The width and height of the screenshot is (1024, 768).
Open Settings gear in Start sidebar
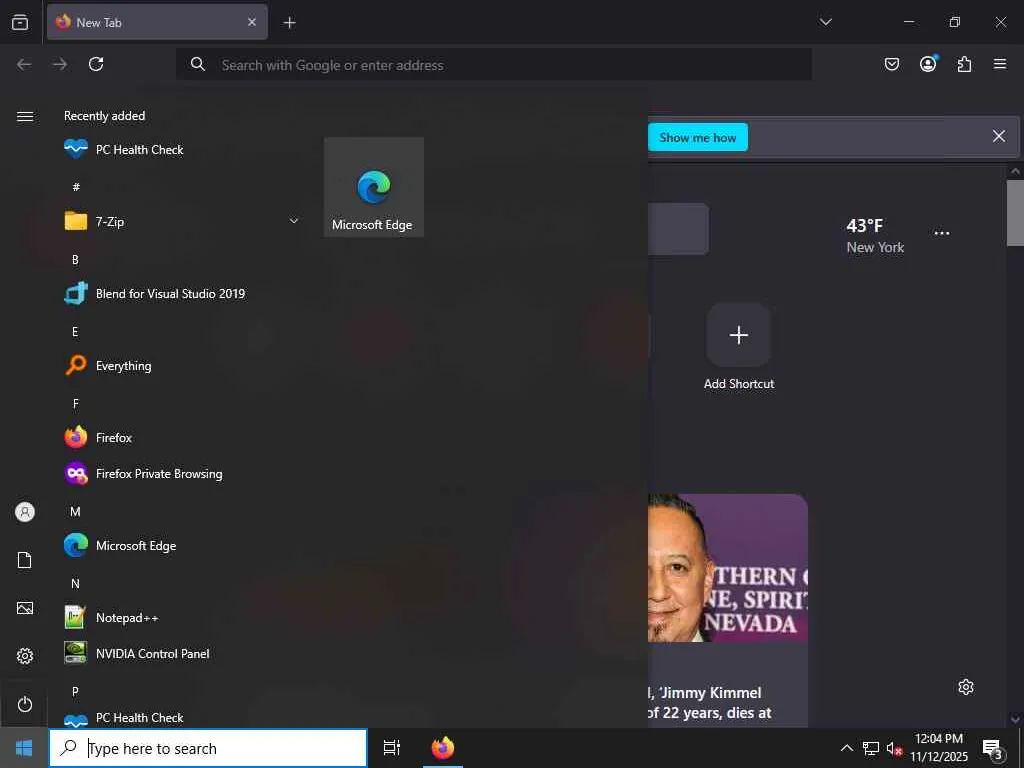pos(25,656)
